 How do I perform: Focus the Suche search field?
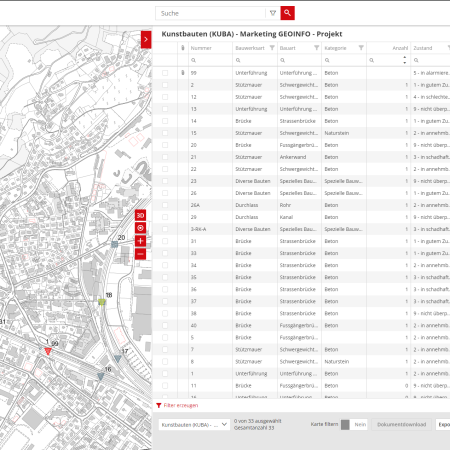210,13
